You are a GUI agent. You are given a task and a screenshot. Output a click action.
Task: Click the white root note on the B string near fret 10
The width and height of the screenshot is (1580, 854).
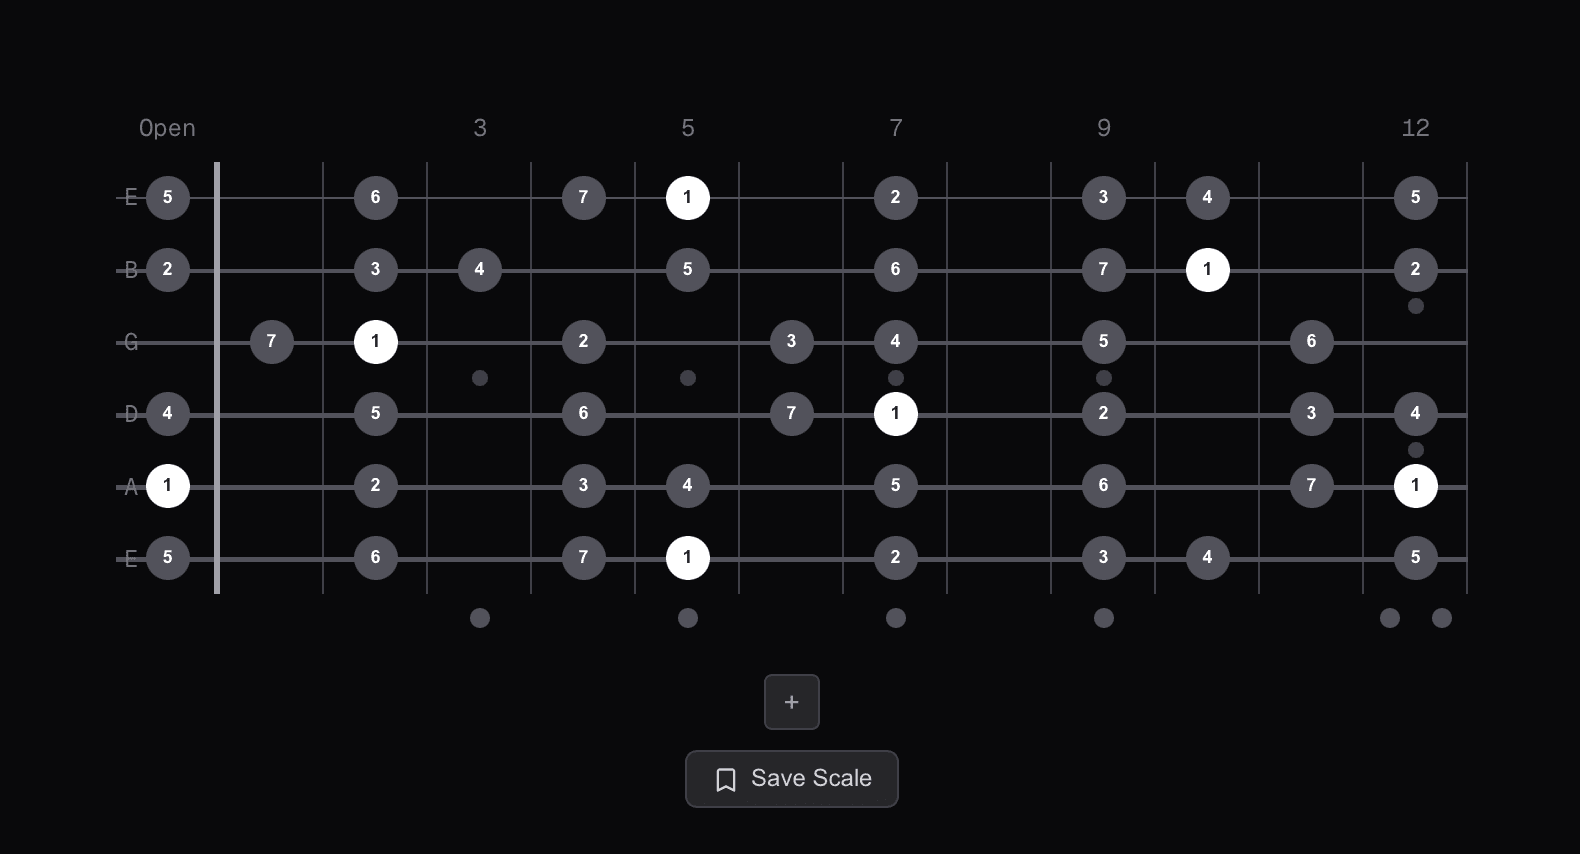tap(1207, 269)
